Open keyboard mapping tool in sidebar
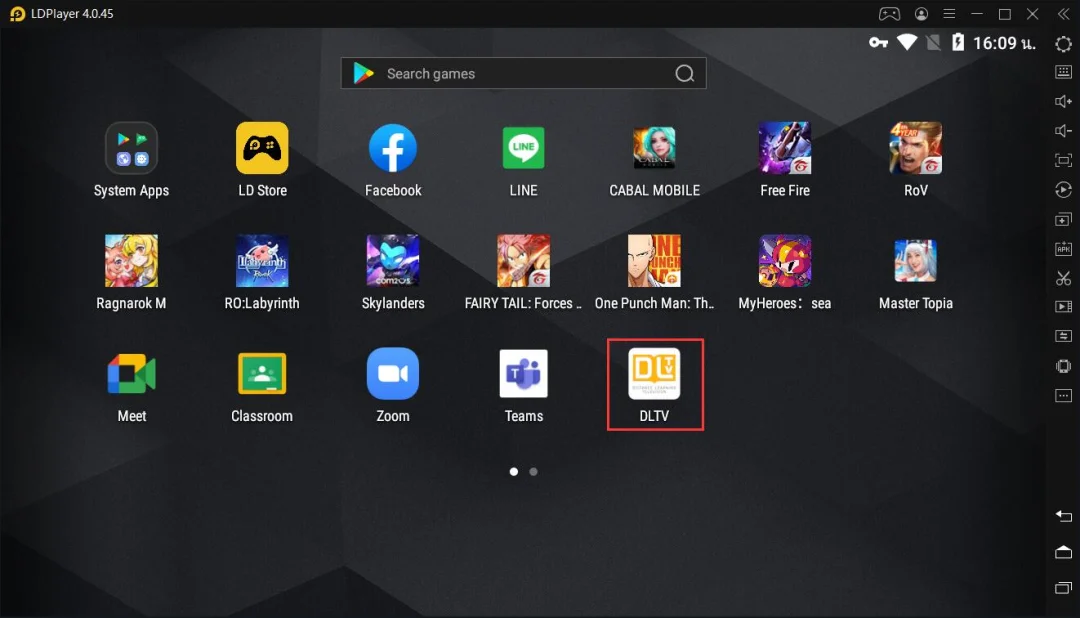 point(1063,72)
